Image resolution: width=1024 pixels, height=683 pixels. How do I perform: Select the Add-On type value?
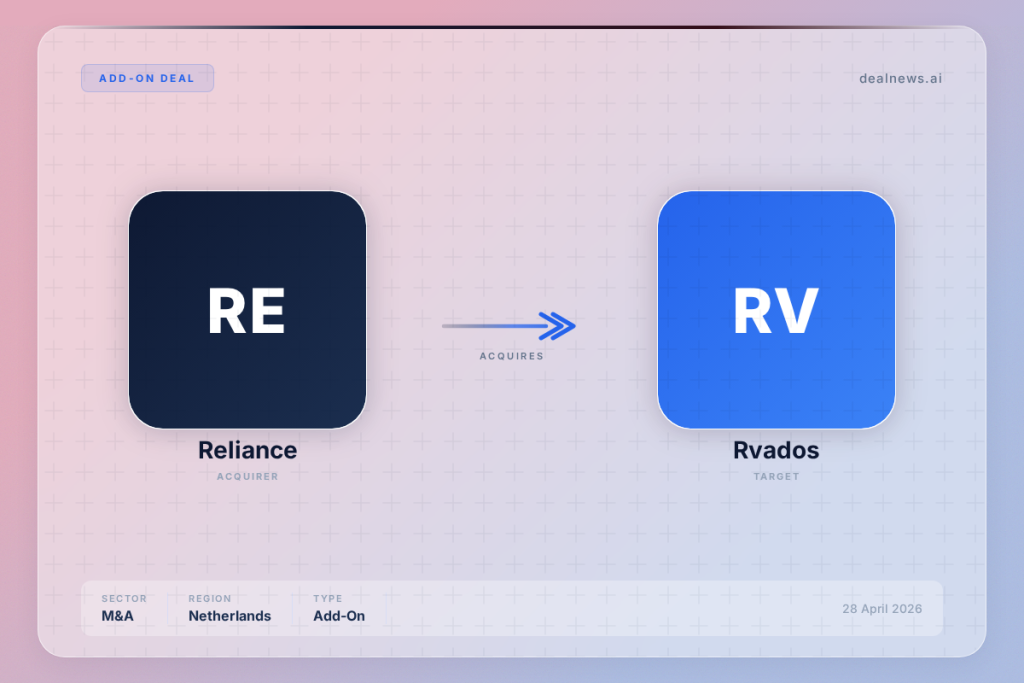(339, 616)
